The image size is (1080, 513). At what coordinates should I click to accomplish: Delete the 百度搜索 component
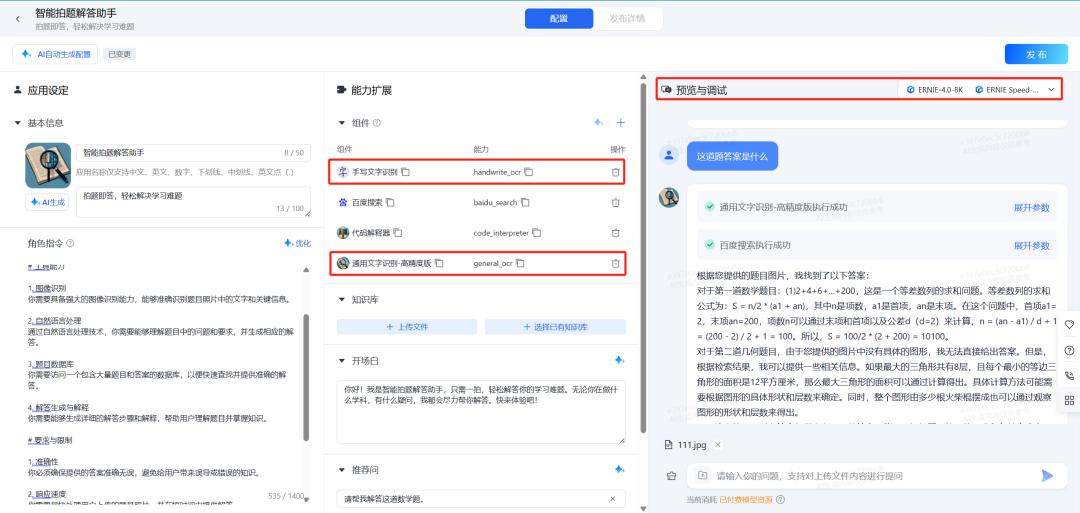615,202
